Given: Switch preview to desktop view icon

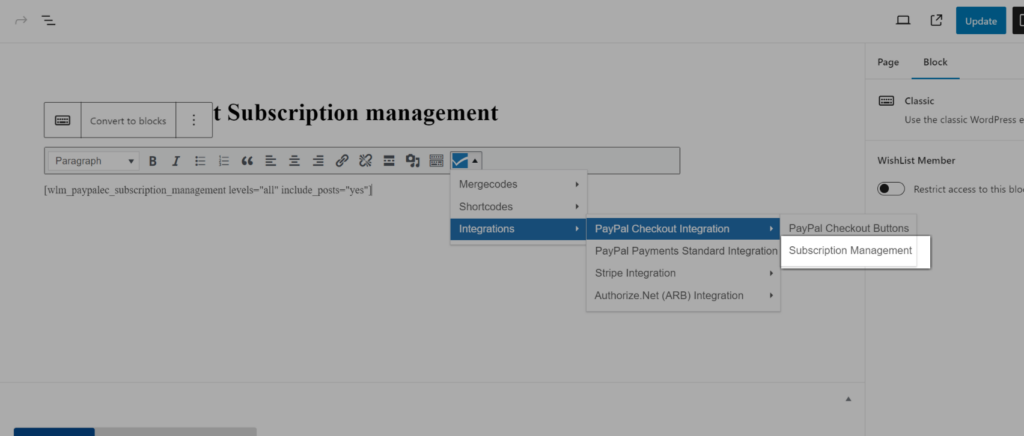Looking at the screenshot, I should pyautogui.click(x=902, y=20).
